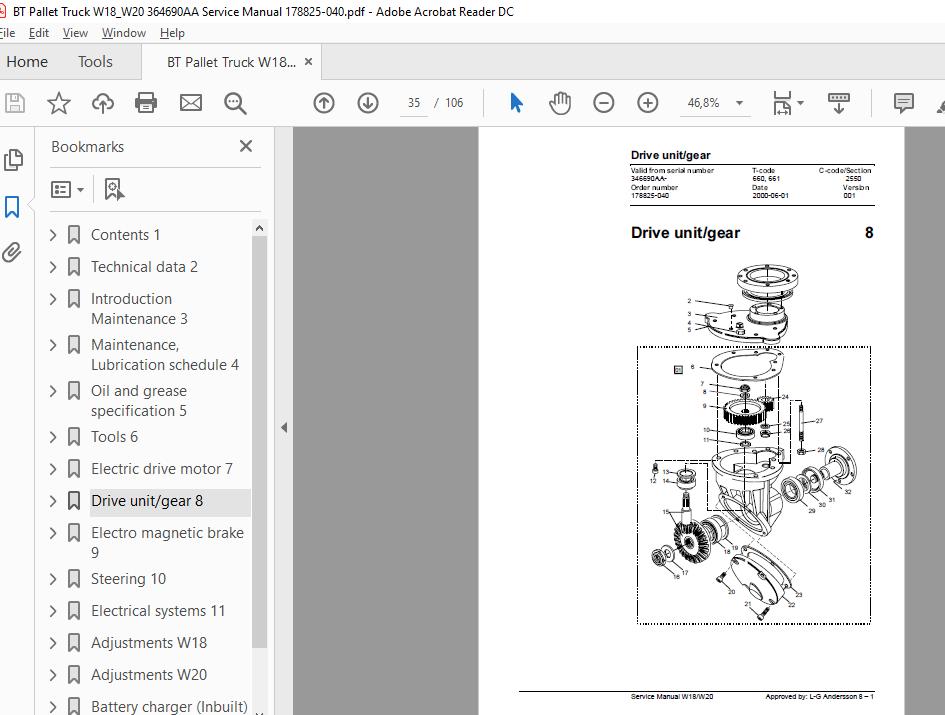Screen dimensions: 945x715
Task: Expand Electrical systems 11 bookmark
Action: pyautogui.click(x=53, y=611)
